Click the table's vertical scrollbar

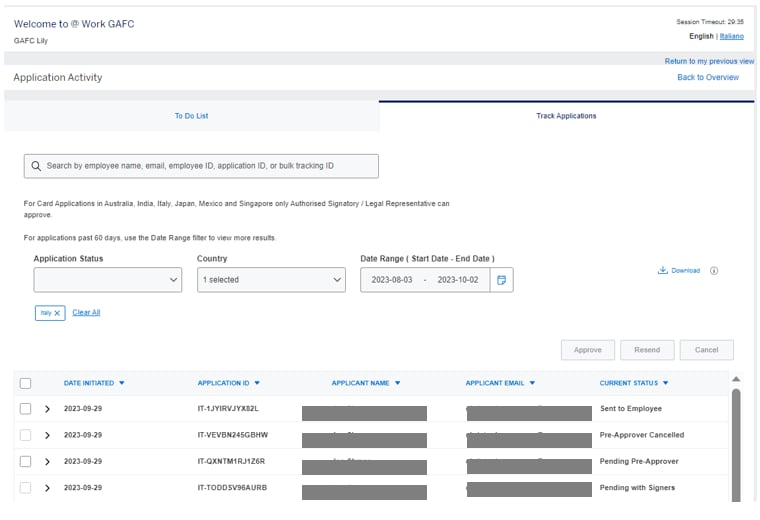[x=737, y=440]
